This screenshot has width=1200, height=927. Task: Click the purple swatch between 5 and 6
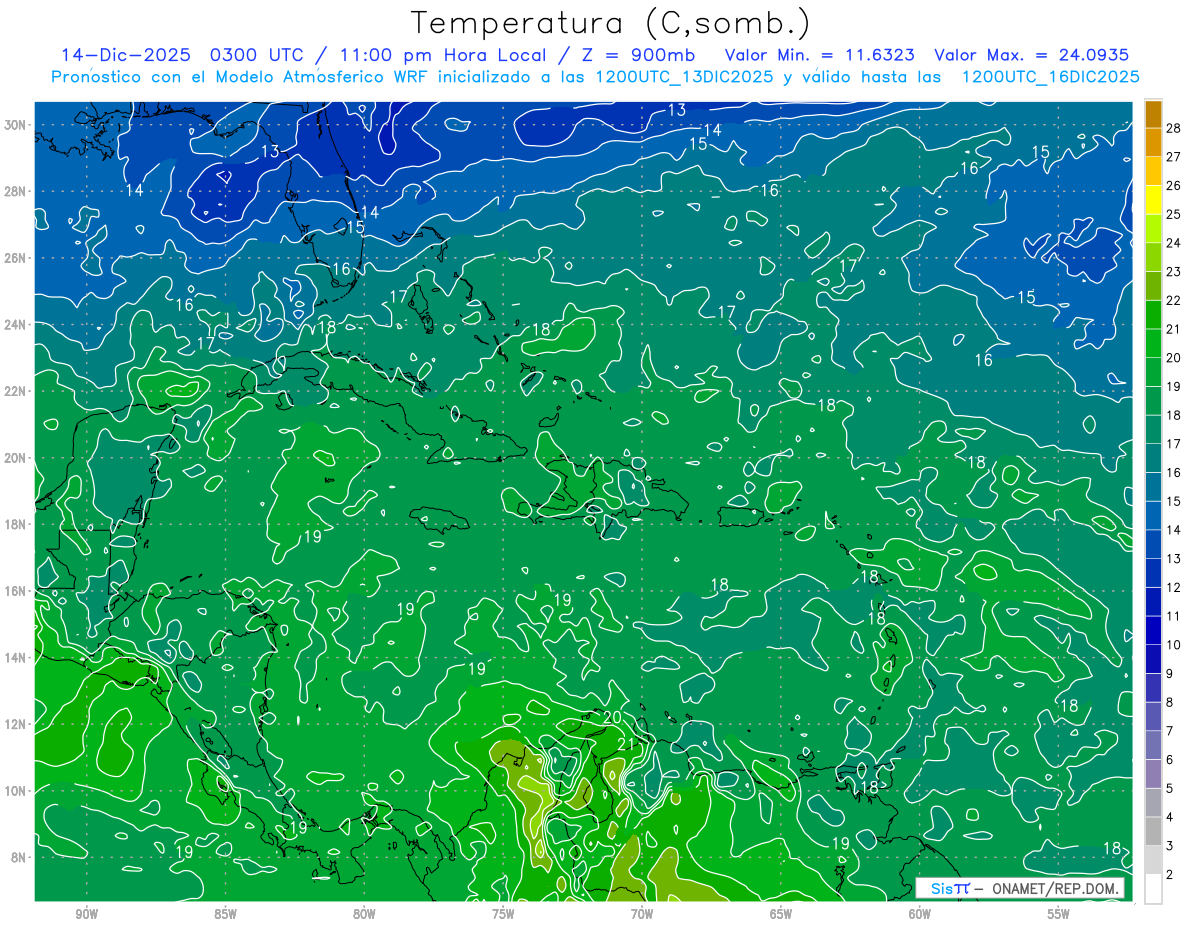1153,774
